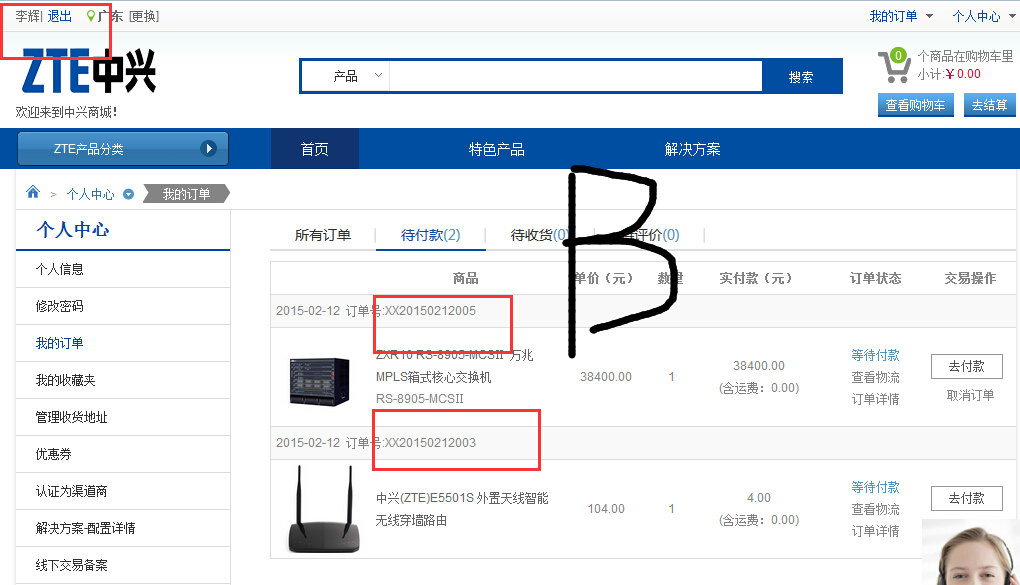The height and width of the screenshot is (585, 1020).
Task: Open 优惠券 in the sidebar
Action: [x=123, y=454]
